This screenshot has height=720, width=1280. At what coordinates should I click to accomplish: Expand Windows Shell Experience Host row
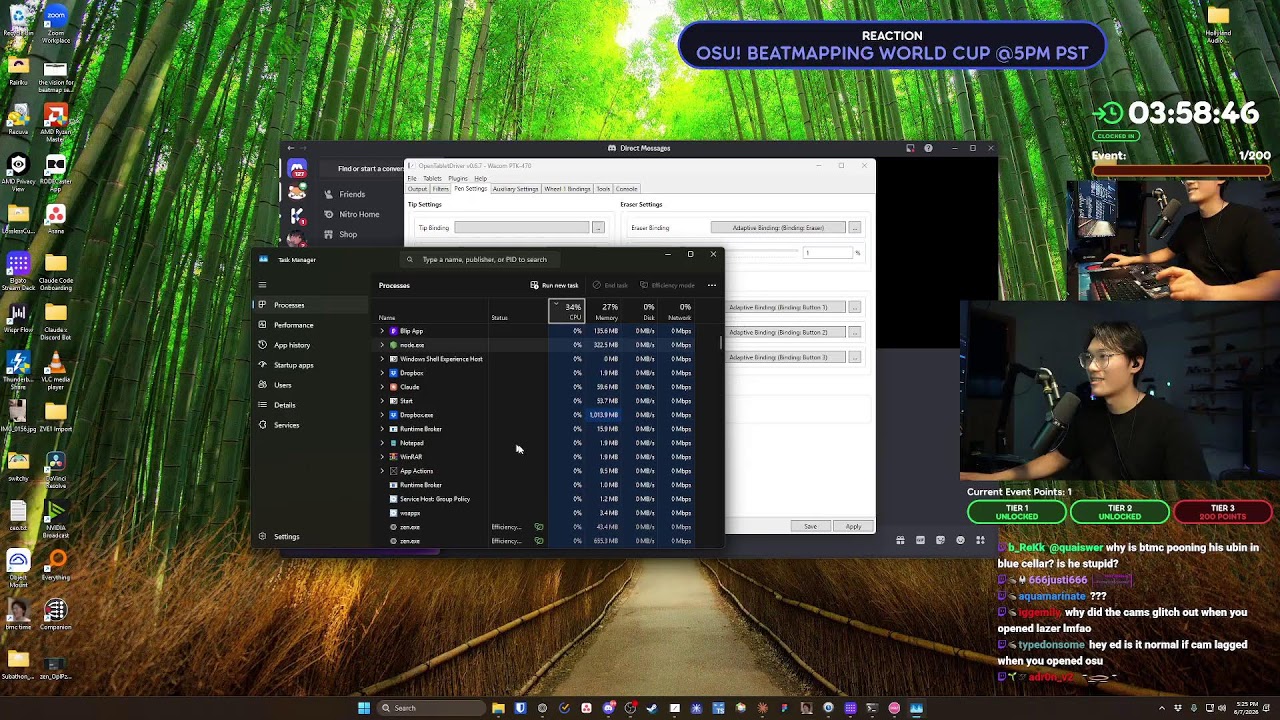tap(382, 359)
